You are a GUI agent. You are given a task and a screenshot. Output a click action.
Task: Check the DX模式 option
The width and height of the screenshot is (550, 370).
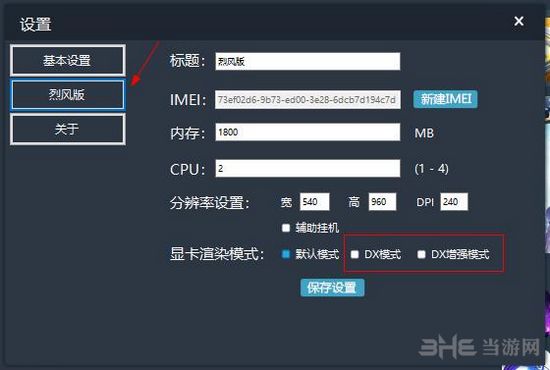(355, 254)
